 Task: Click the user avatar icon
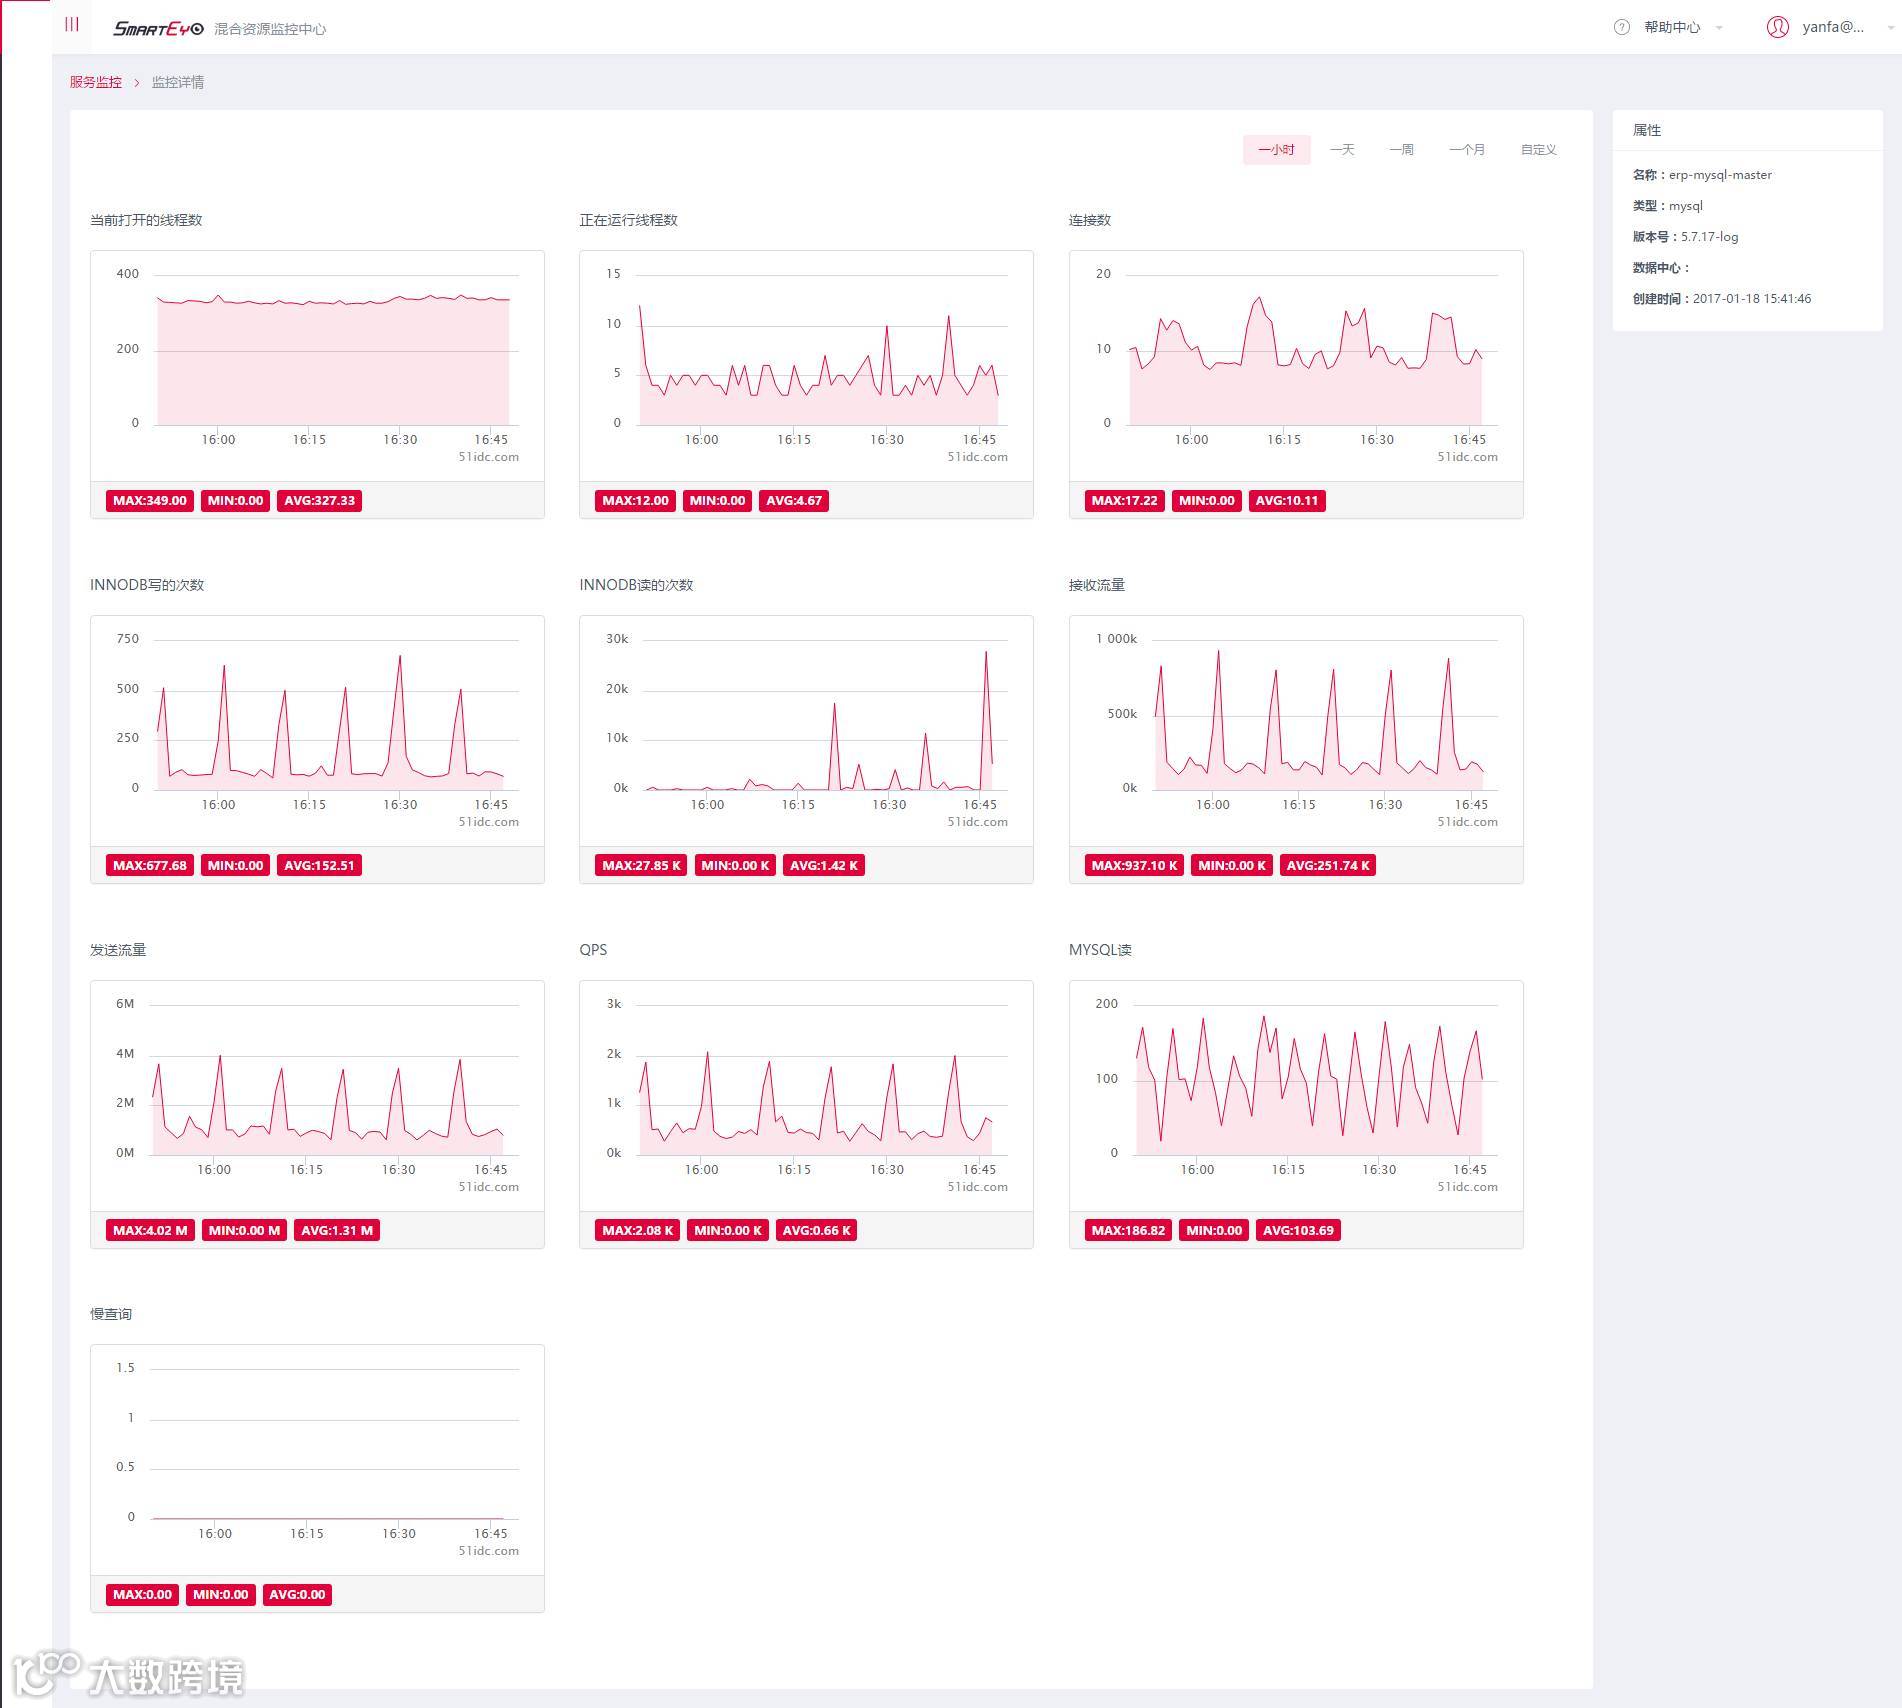[1777, 27]
